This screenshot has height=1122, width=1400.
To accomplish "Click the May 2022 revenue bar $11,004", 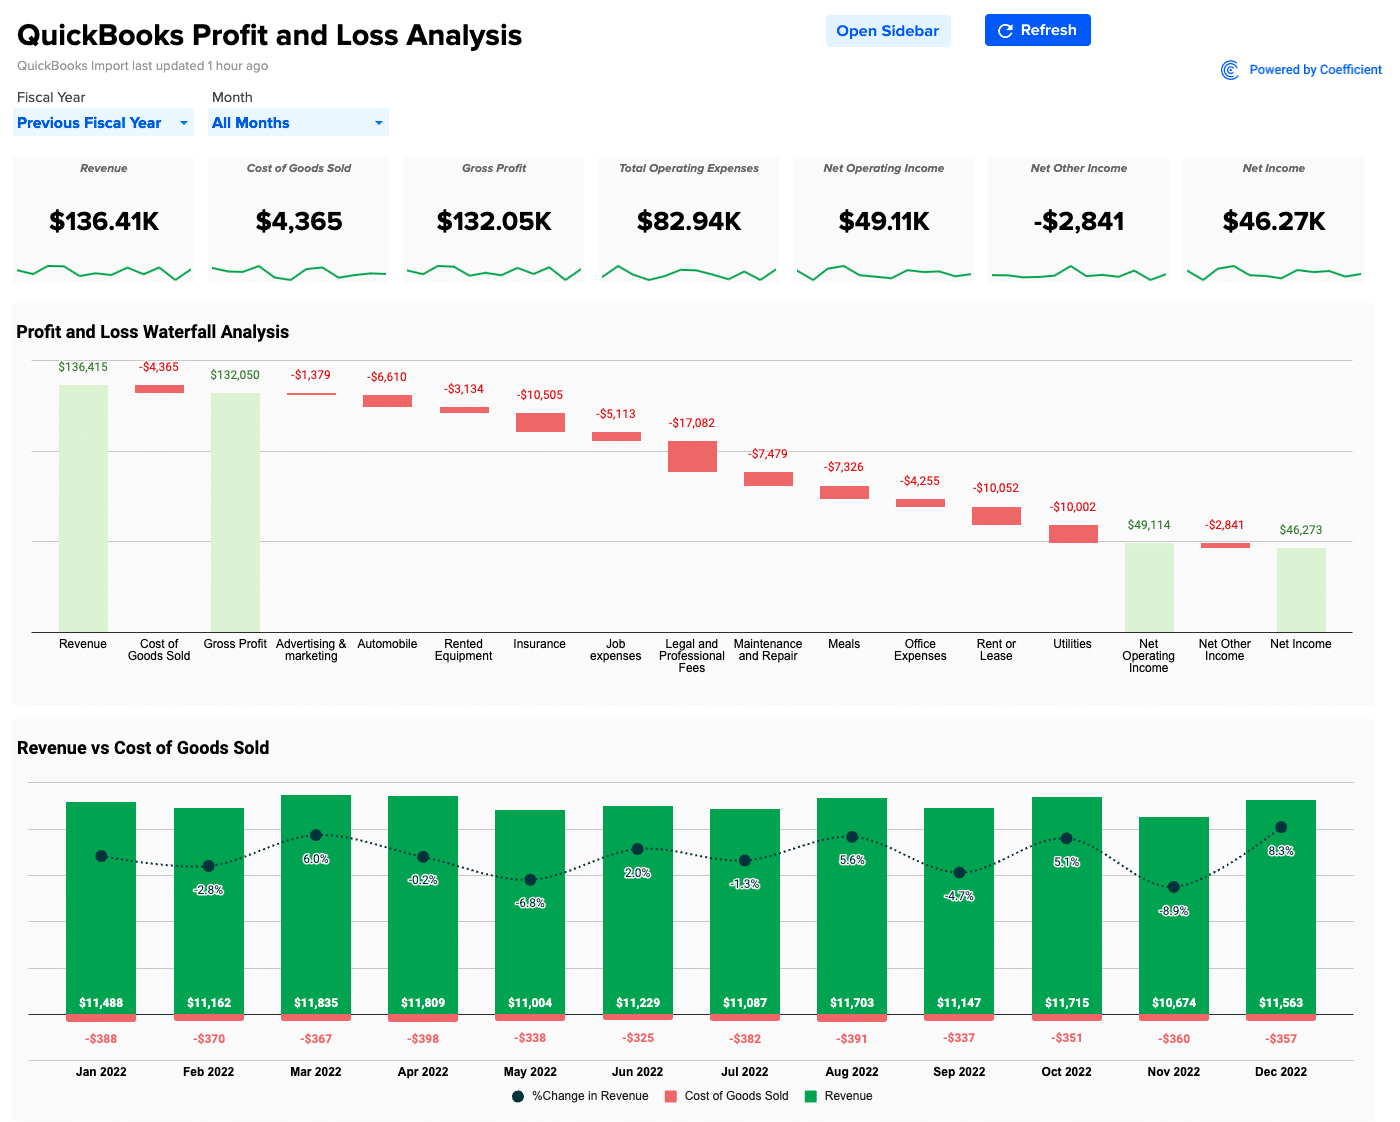I will point(530,912).
